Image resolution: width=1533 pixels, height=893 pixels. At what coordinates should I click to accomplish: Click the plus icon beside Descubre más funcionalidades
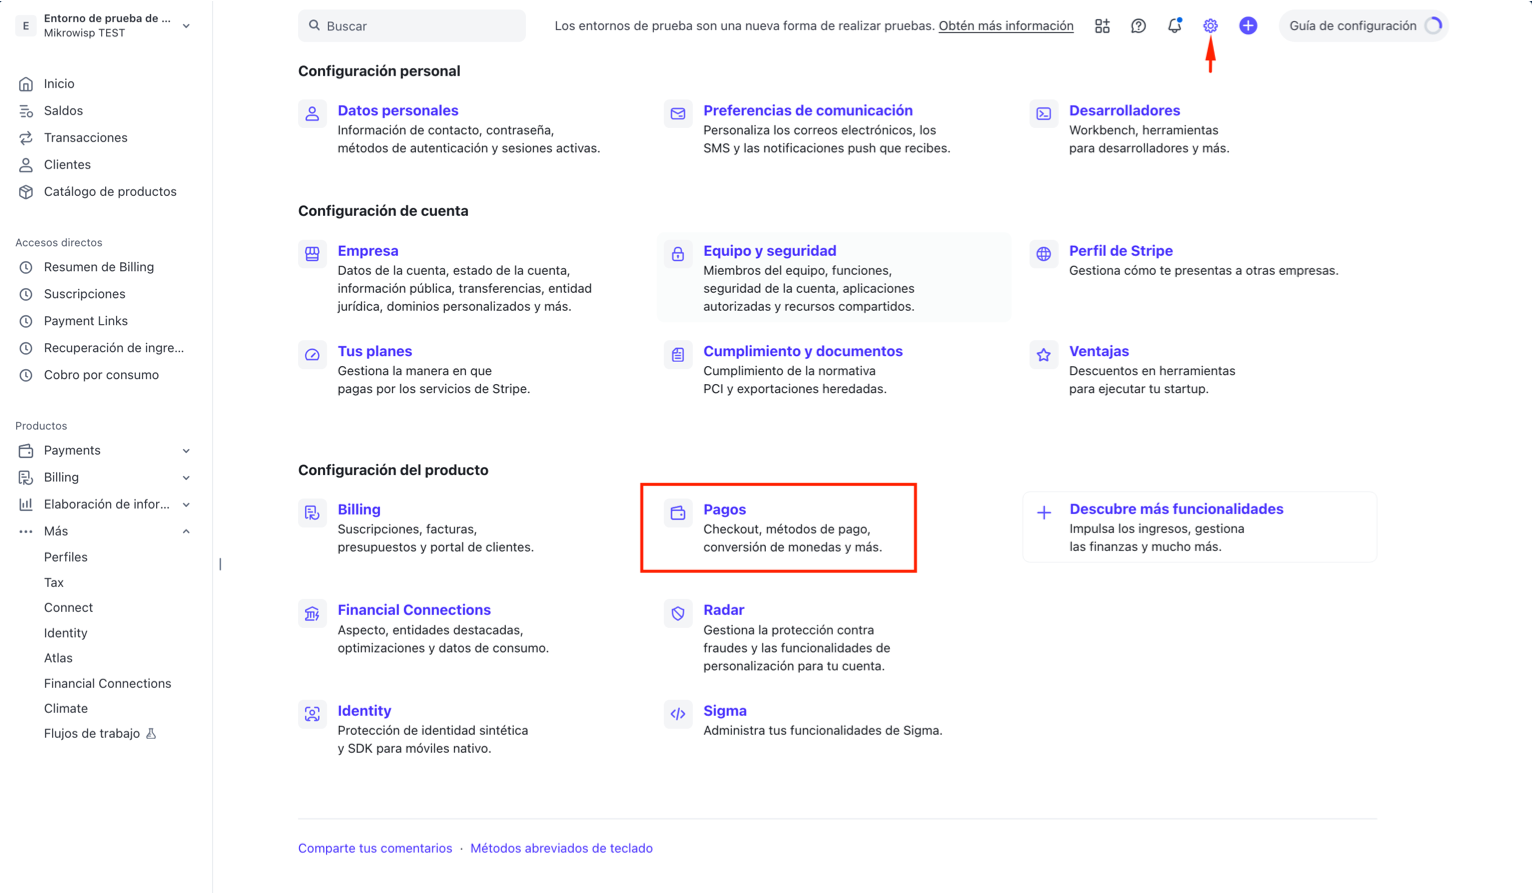coord(1044,513)
